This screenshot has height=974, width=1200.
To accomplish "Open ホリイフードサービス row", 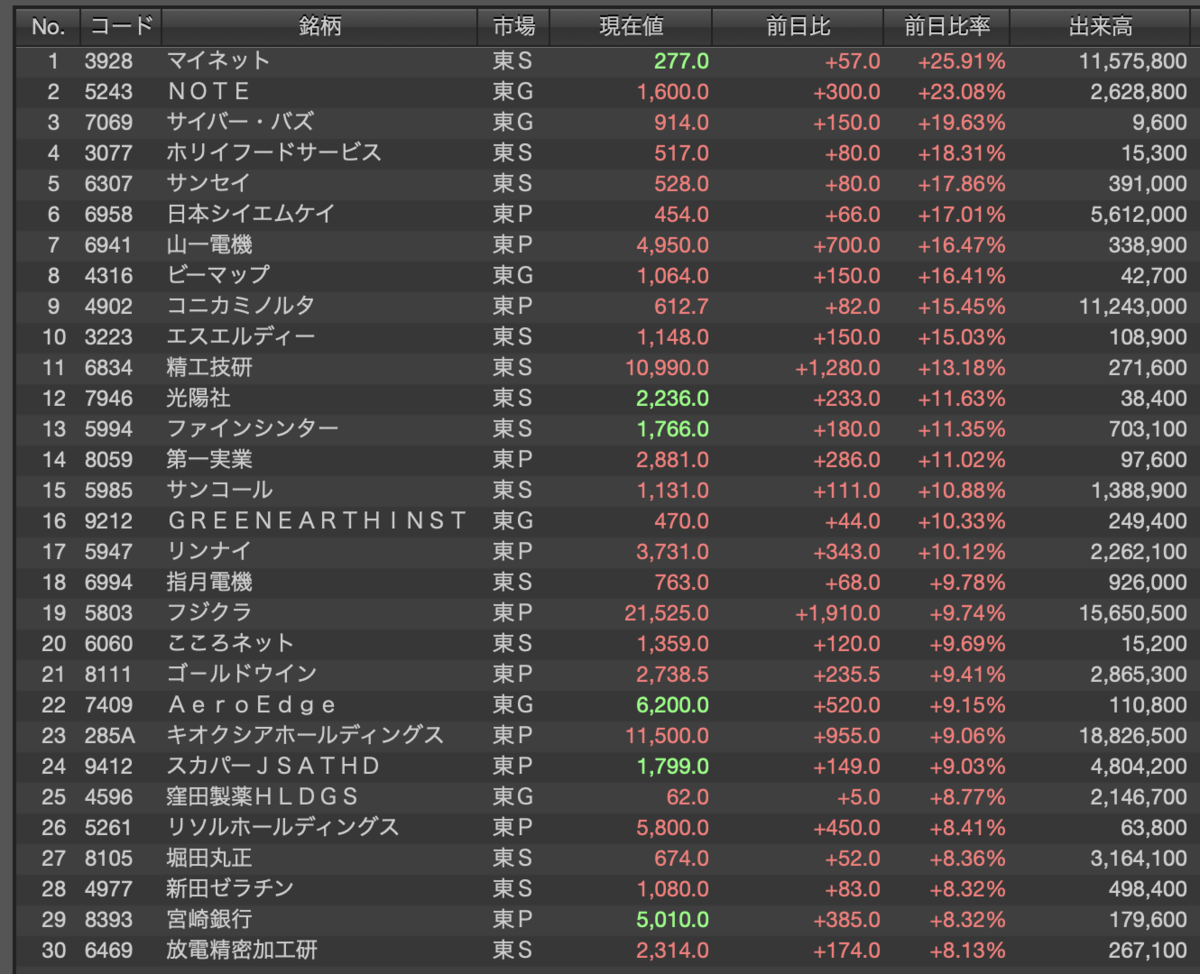I will tap(274, 153).
